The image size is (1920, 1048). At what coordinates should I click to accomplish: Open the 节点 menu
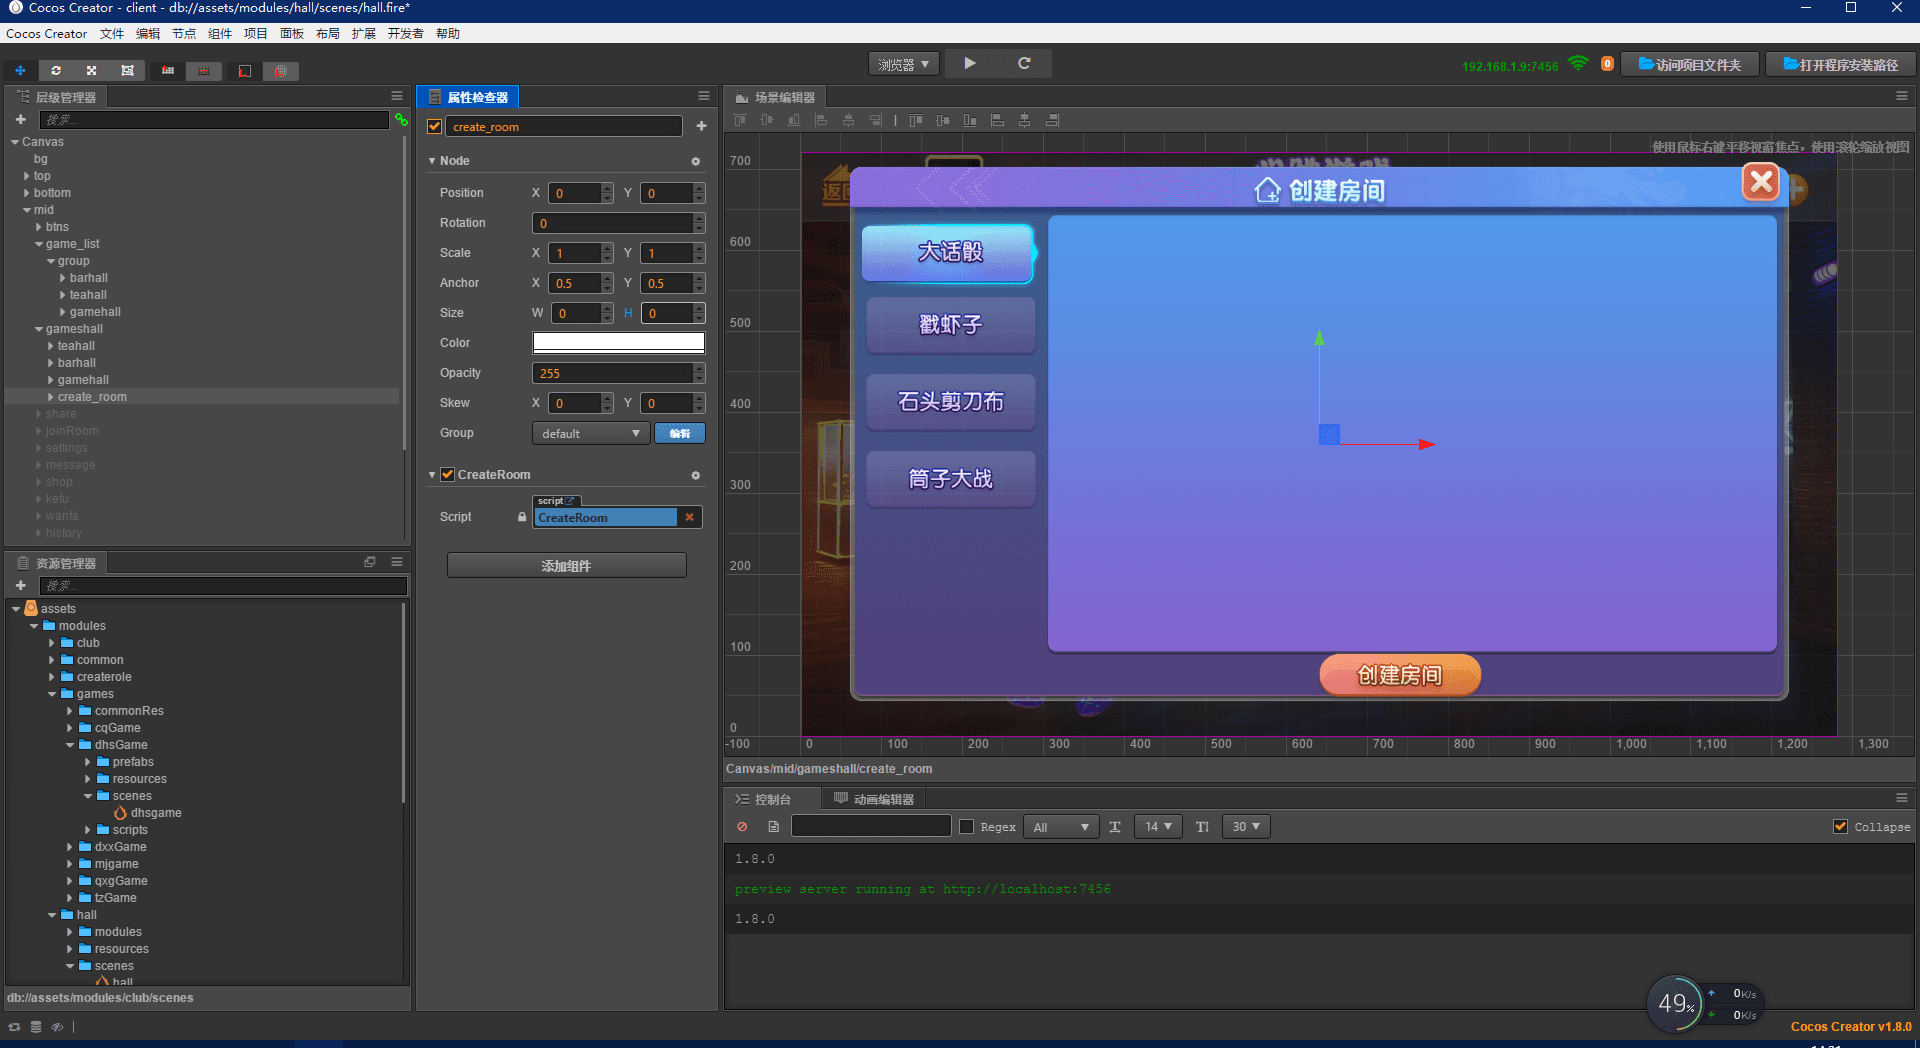(184, 34)
